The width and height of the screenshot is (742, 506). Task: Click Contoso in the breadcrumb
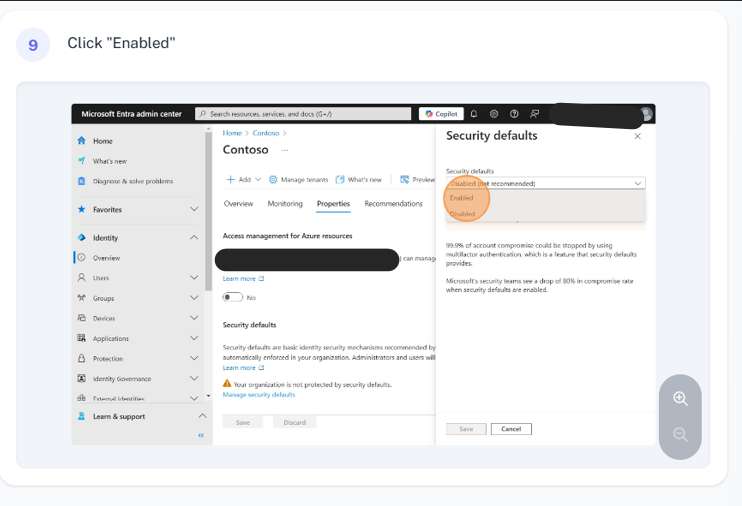point(265,133)
